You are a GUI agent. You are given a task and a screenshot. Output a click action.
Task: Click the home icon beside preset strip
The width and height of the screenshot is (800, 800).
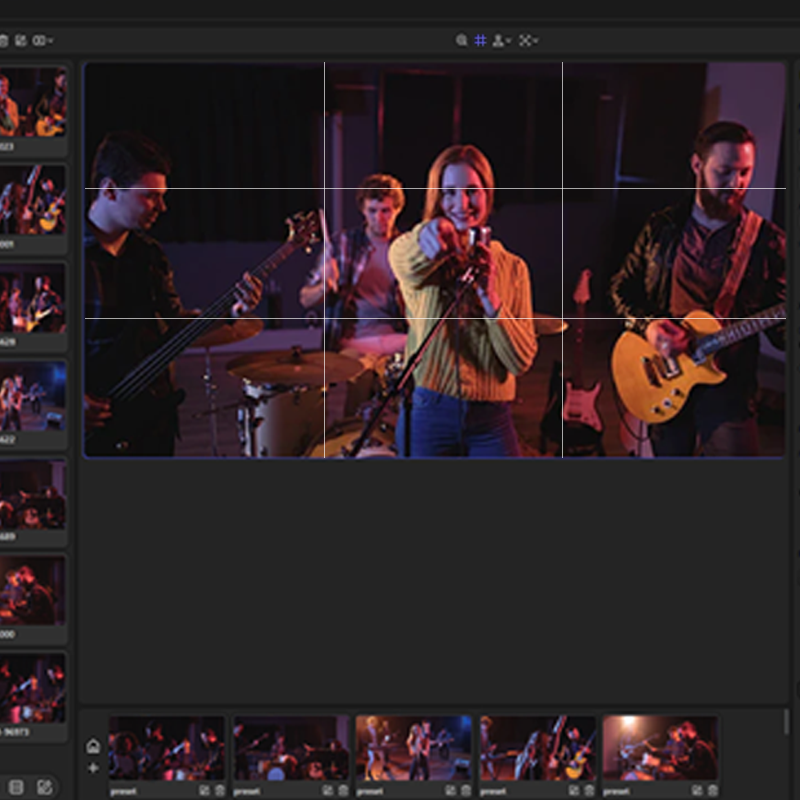point(93,746)
